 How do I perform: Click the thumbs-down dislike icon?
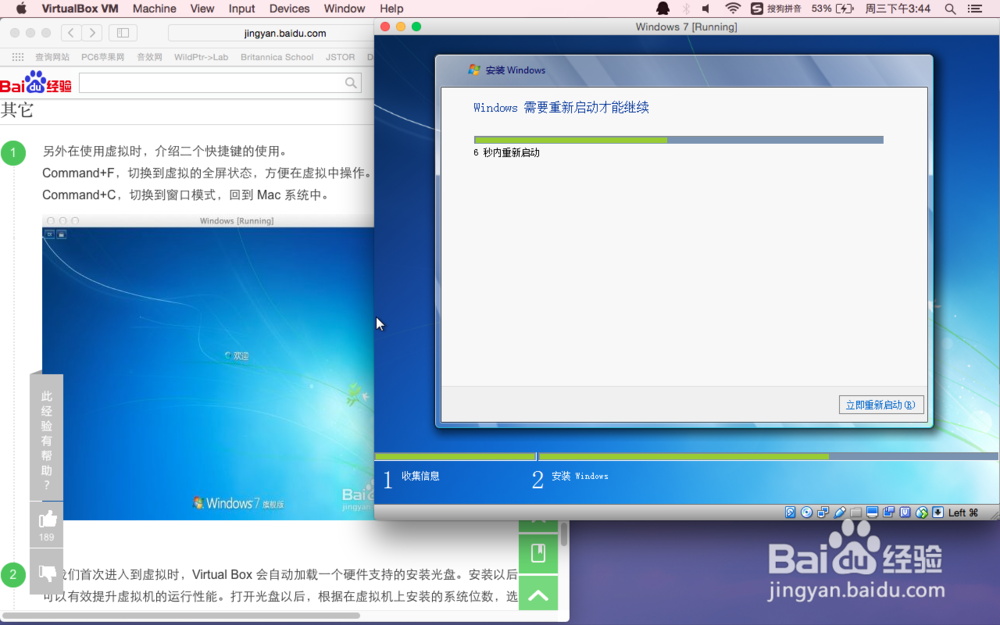(x=47, y=572)
